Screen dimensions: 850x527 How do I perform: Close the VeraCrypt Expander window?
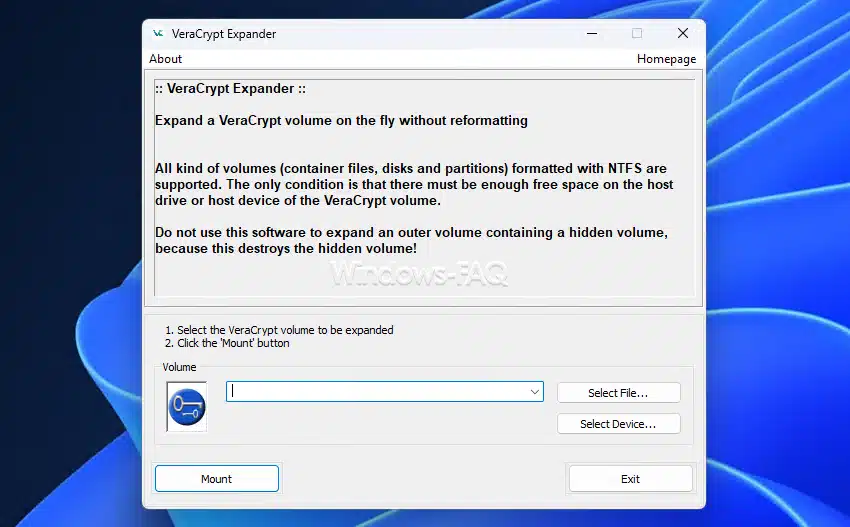click(x=683, y=34)
